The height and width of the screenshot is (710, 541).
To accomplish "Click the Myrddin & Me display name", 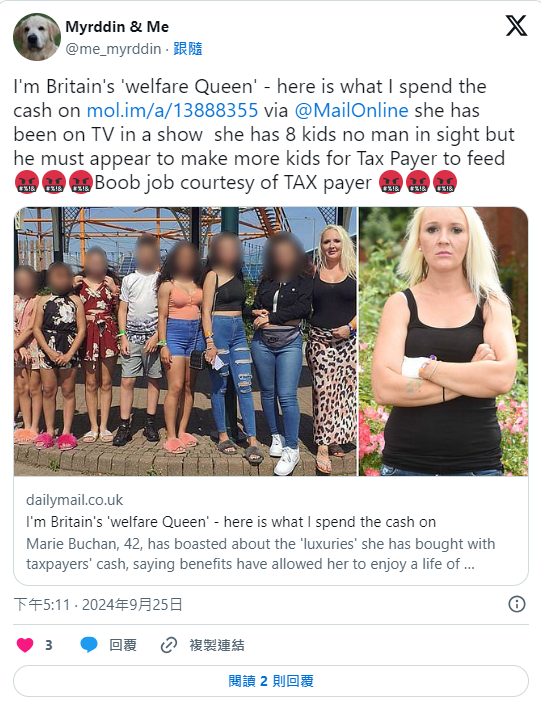I will 117,27.
